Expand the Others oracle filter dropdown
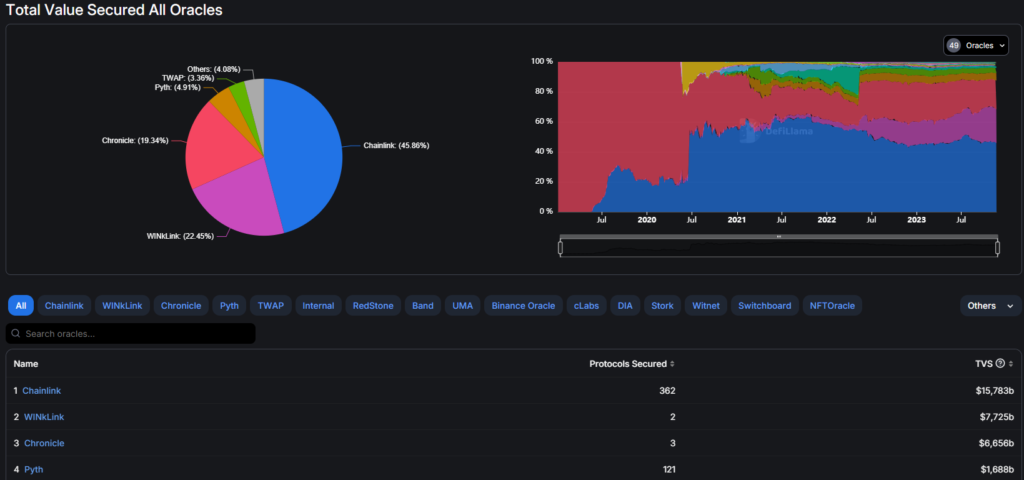The width and height of the screenshot is (1024, 480). pyautogui.click(x=993, y=306)
